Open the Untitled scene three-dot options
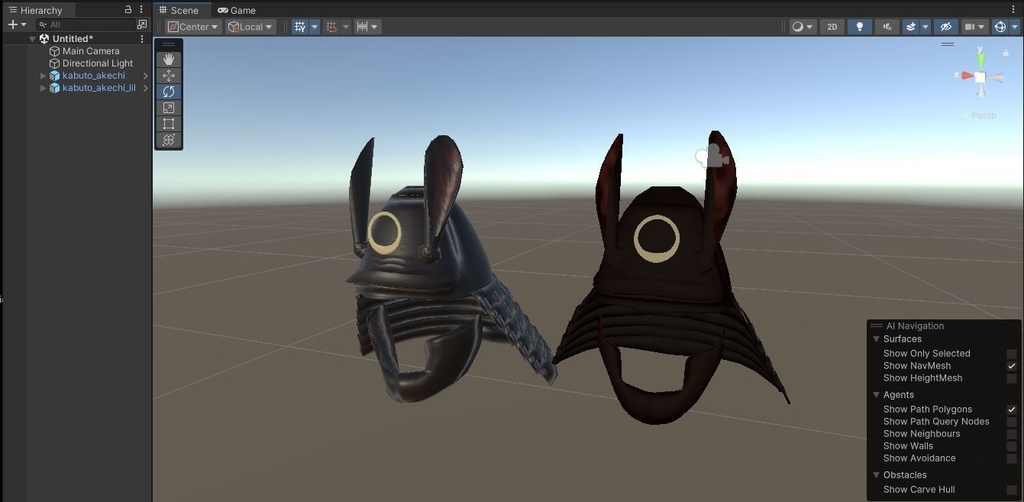The image size is (1024, 502). click(x=142, y=39)
